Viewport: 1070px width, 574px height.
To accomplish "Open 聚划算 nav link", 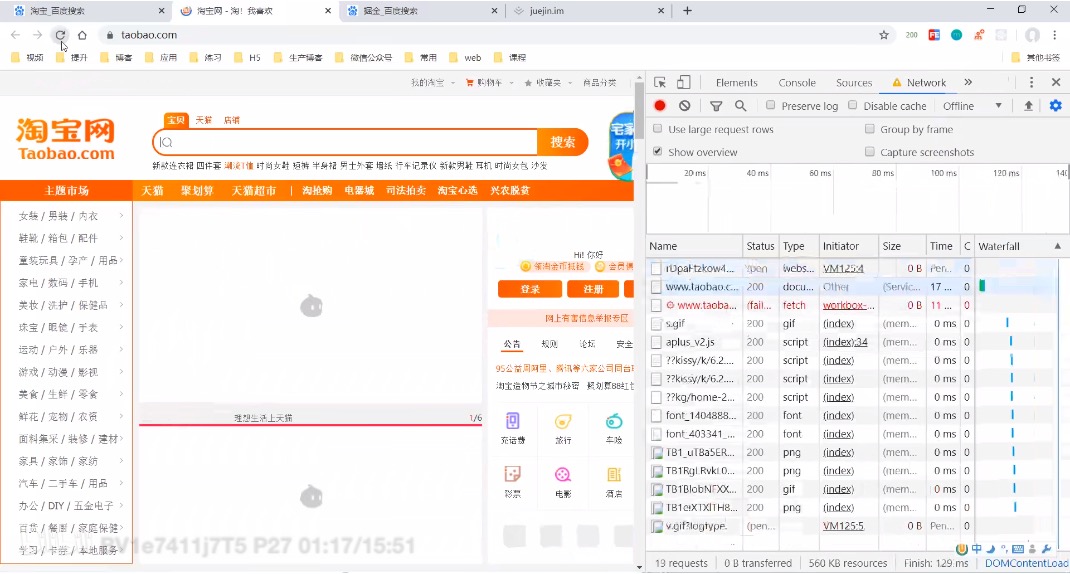I will [x=197, y=190].
